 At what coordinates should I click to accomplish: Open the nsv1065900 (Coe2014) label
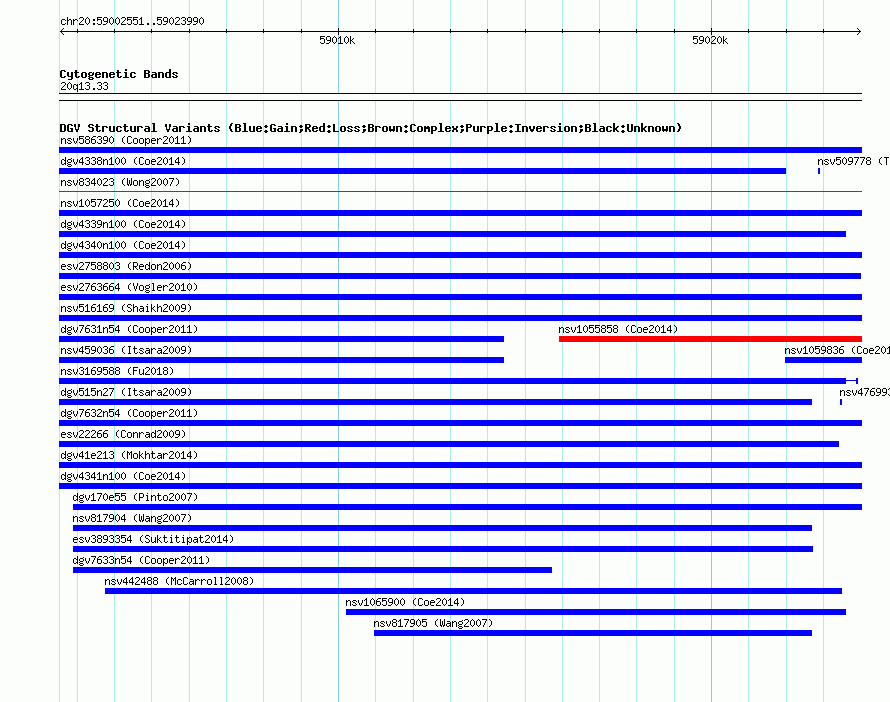[x=405, y=602]
